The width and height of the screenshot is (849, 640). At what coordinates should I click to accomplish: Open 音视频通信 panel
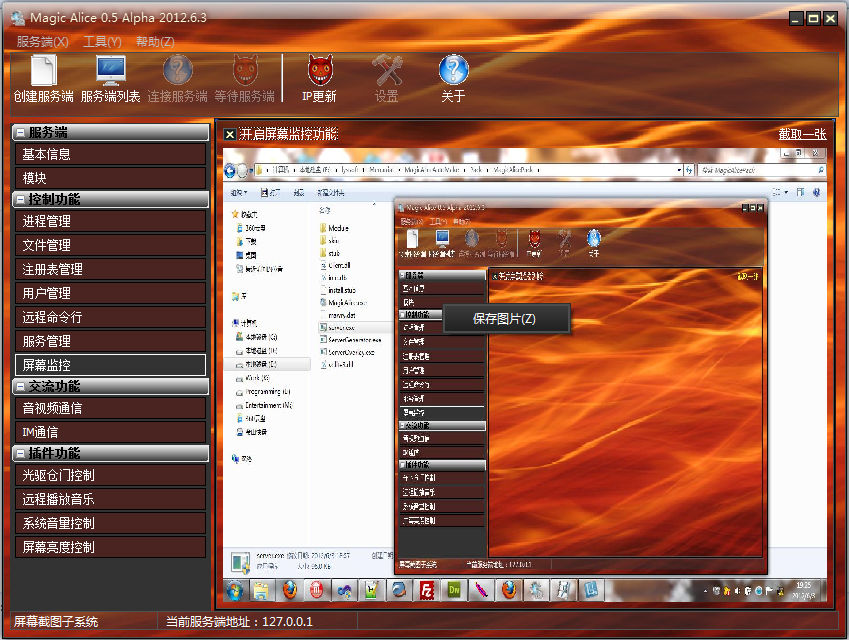(x=110, y=408)
